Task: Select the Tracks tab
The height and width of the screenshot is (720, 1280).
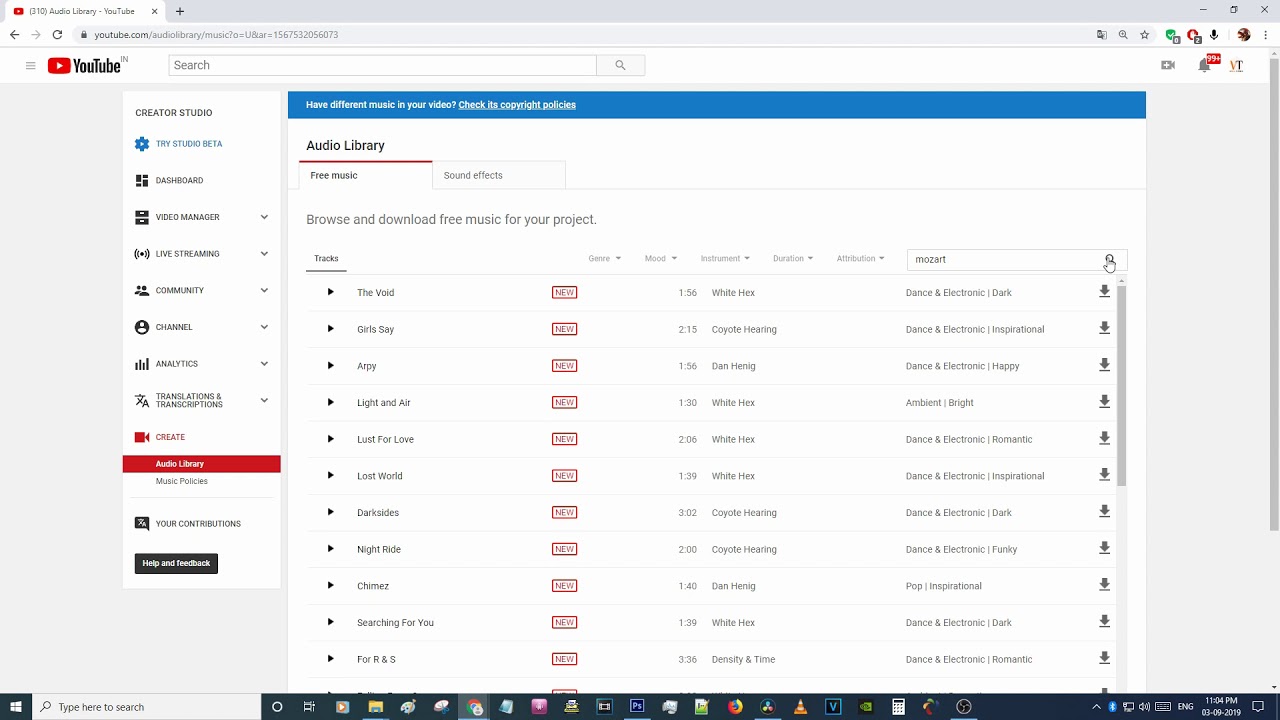Action: point(326,259)
